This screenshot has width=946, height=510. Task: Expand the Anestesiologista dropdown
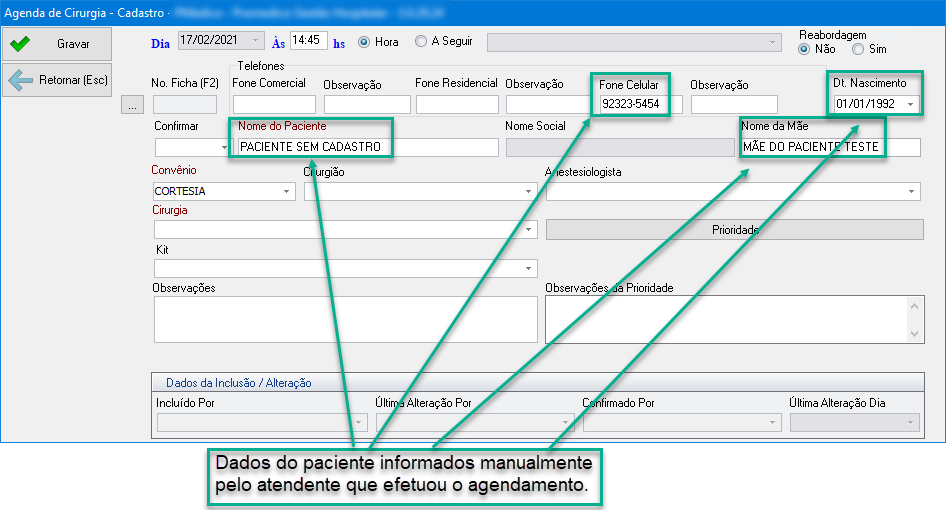pyautogui.click(x=911, y=191)
